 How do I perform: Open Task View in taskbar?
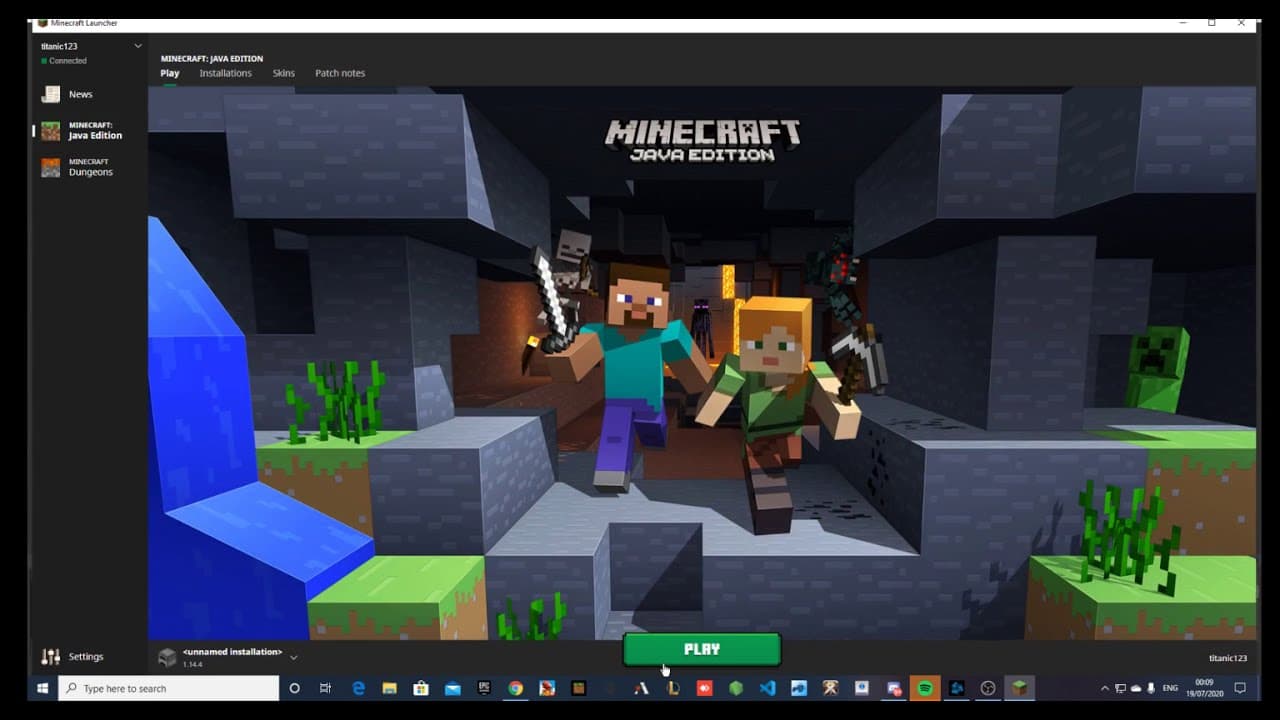(325, 688)
